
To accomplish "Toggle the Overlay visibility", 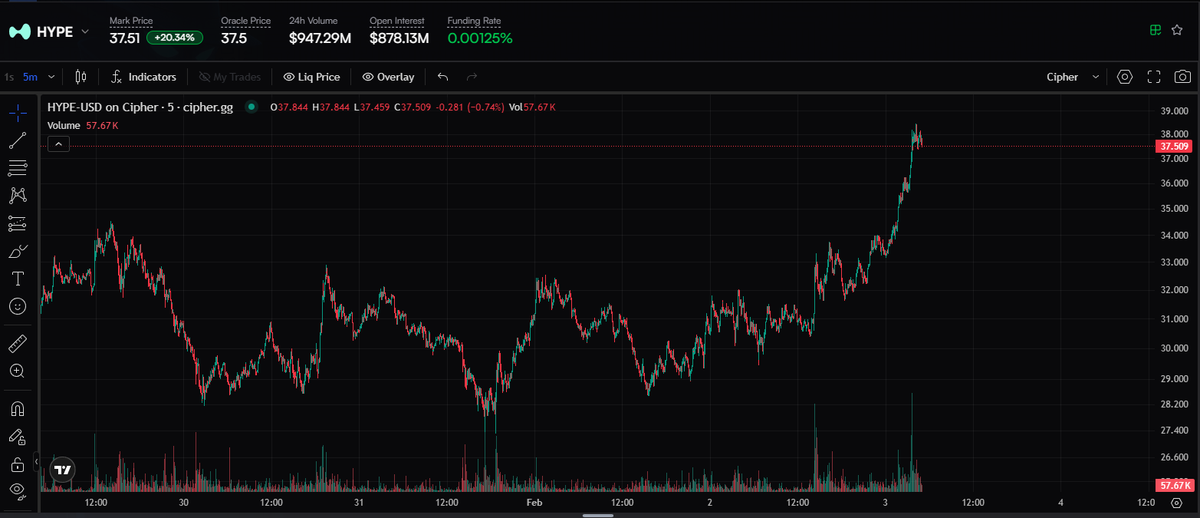I will pyautogui.click(x=388, y=77).
